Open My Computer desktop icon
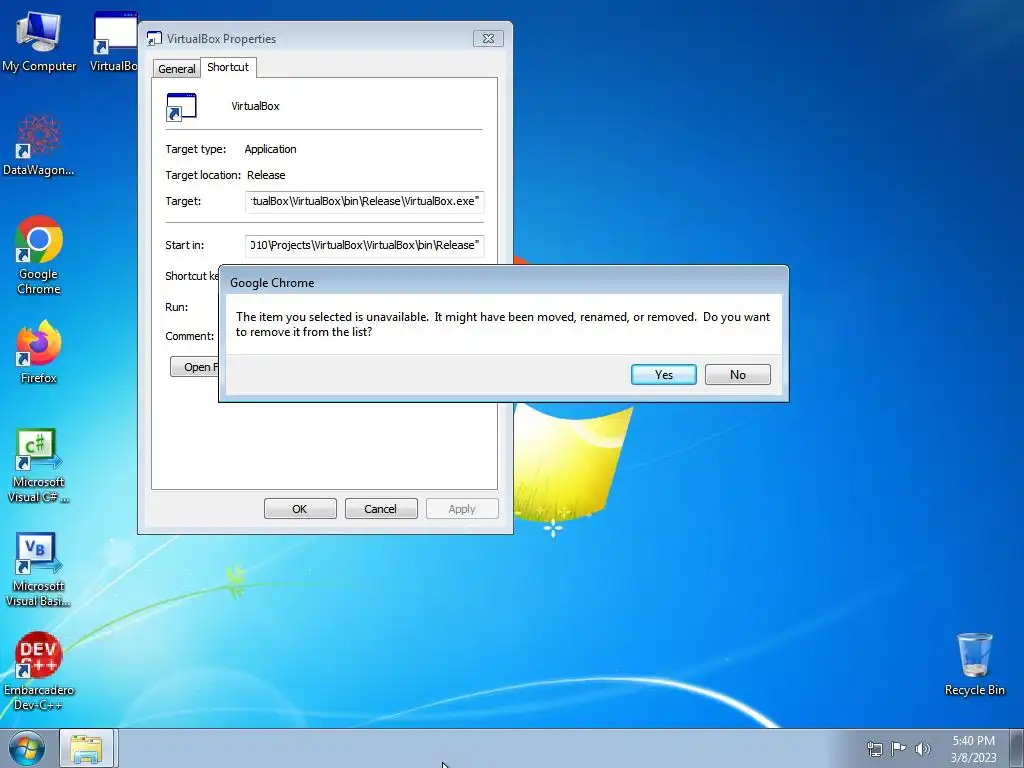The image size is (1024, 768). 39,40
